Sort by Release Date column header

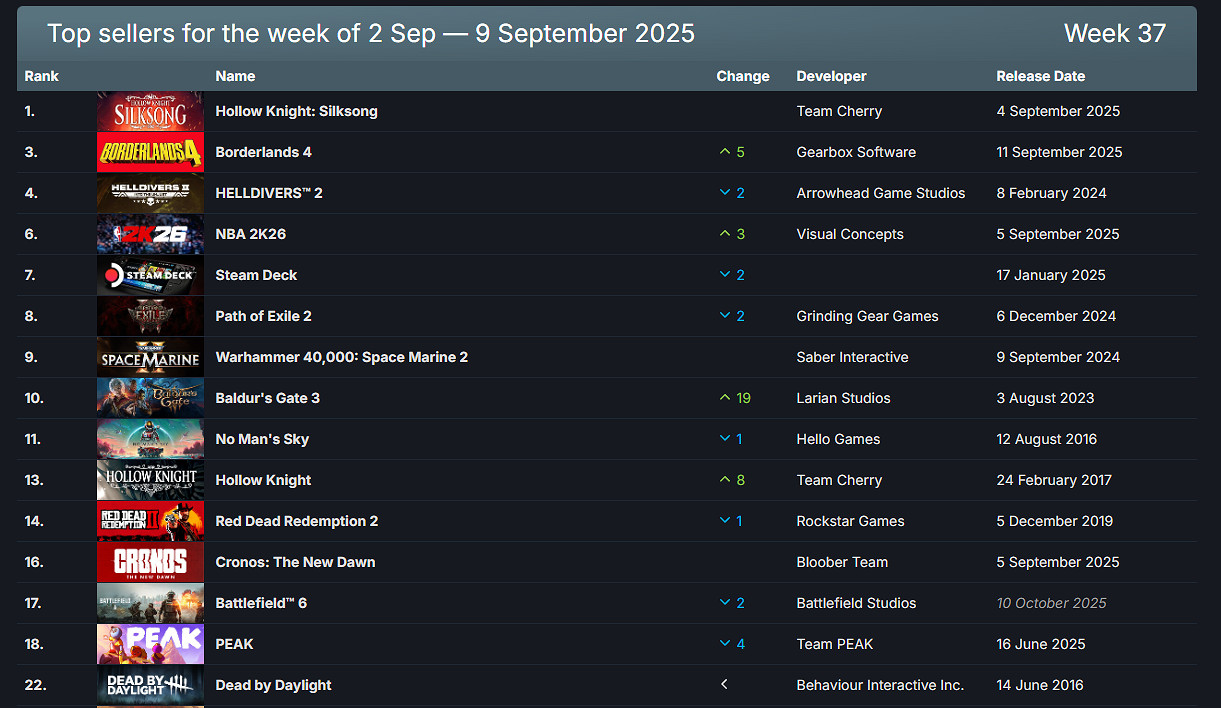click(1040, 76)
